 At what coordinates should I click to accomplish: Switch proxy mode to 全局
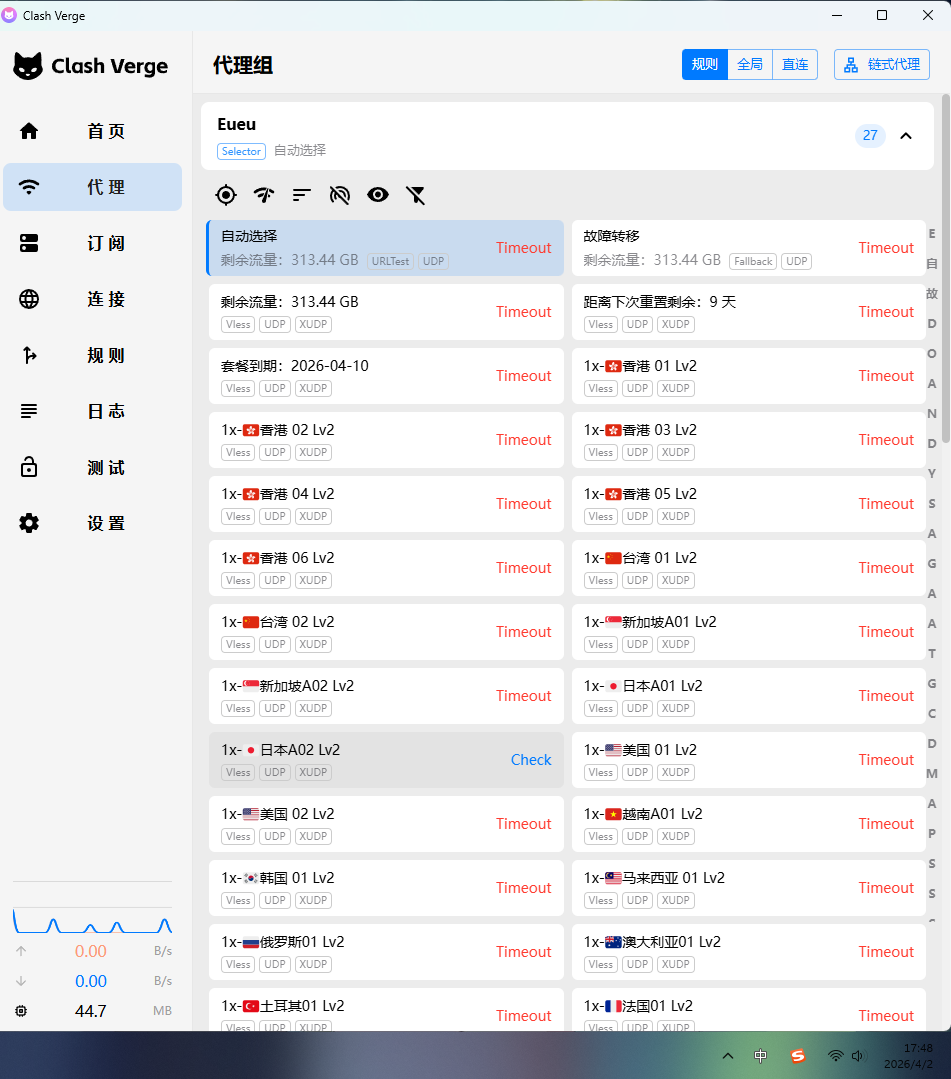[750, 64]
